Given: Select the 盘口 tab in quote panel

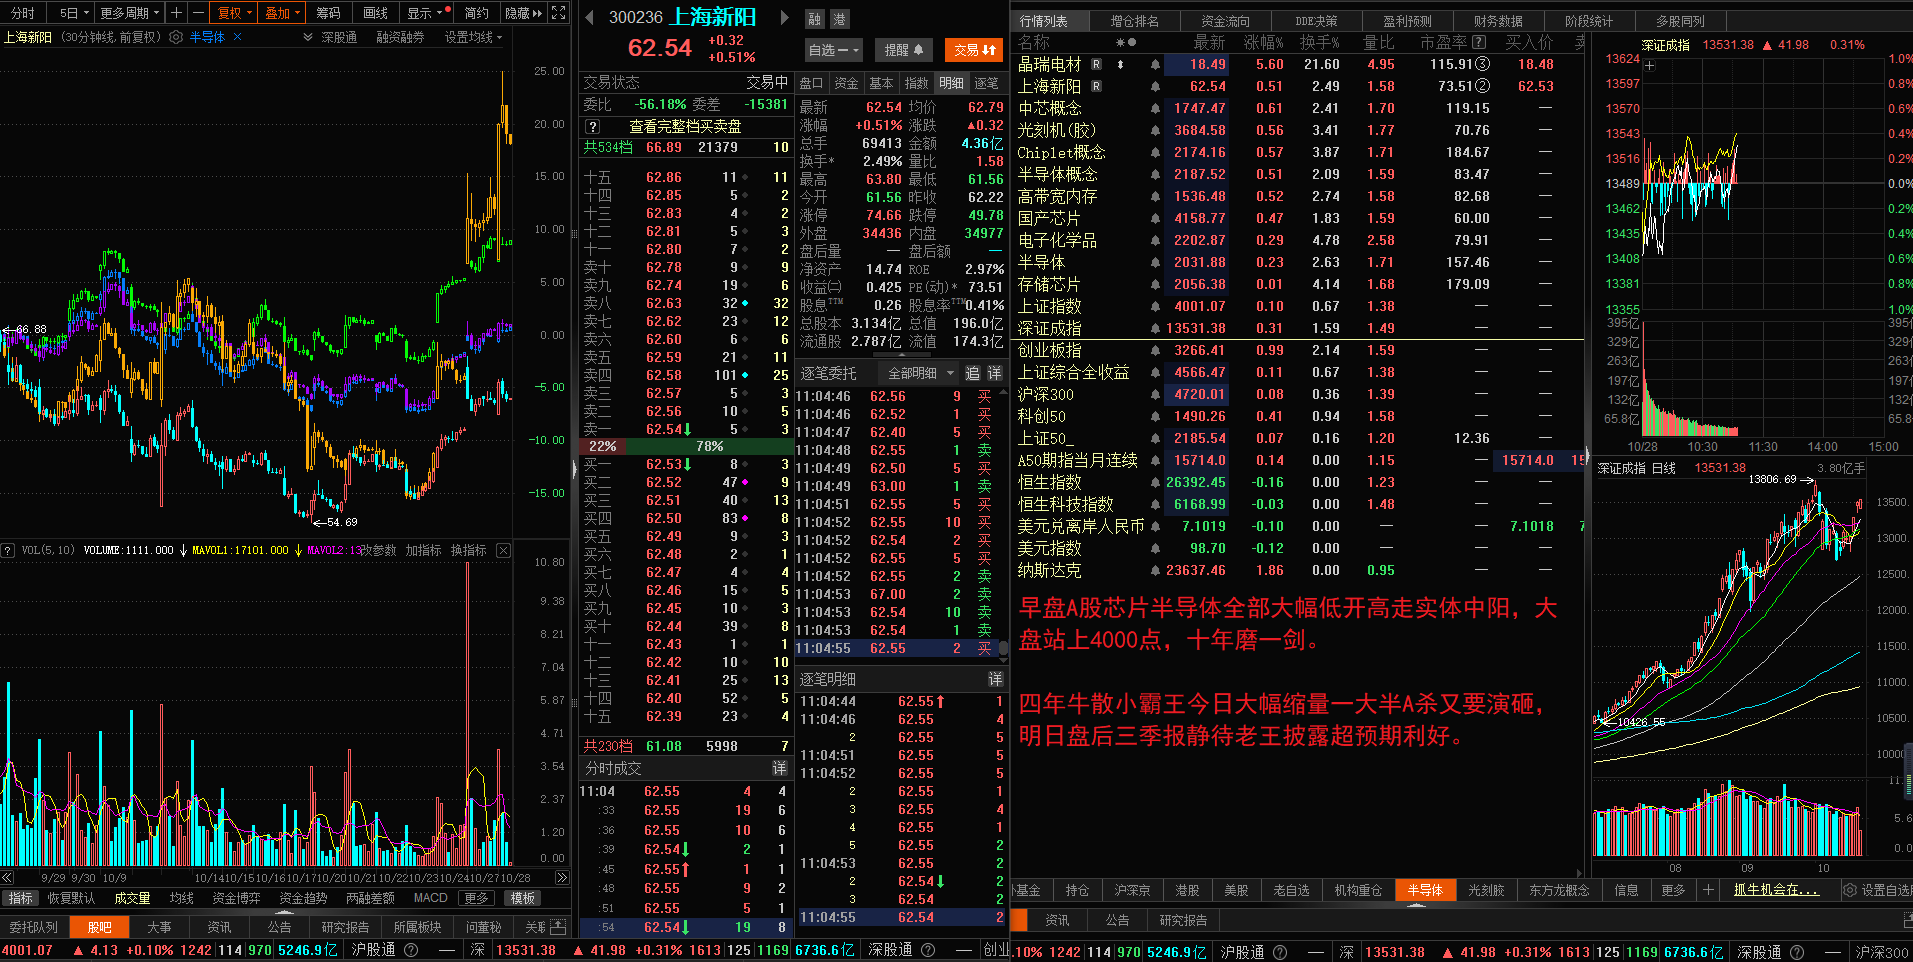Looking at the screenshot, I should [x=811, y=83].
